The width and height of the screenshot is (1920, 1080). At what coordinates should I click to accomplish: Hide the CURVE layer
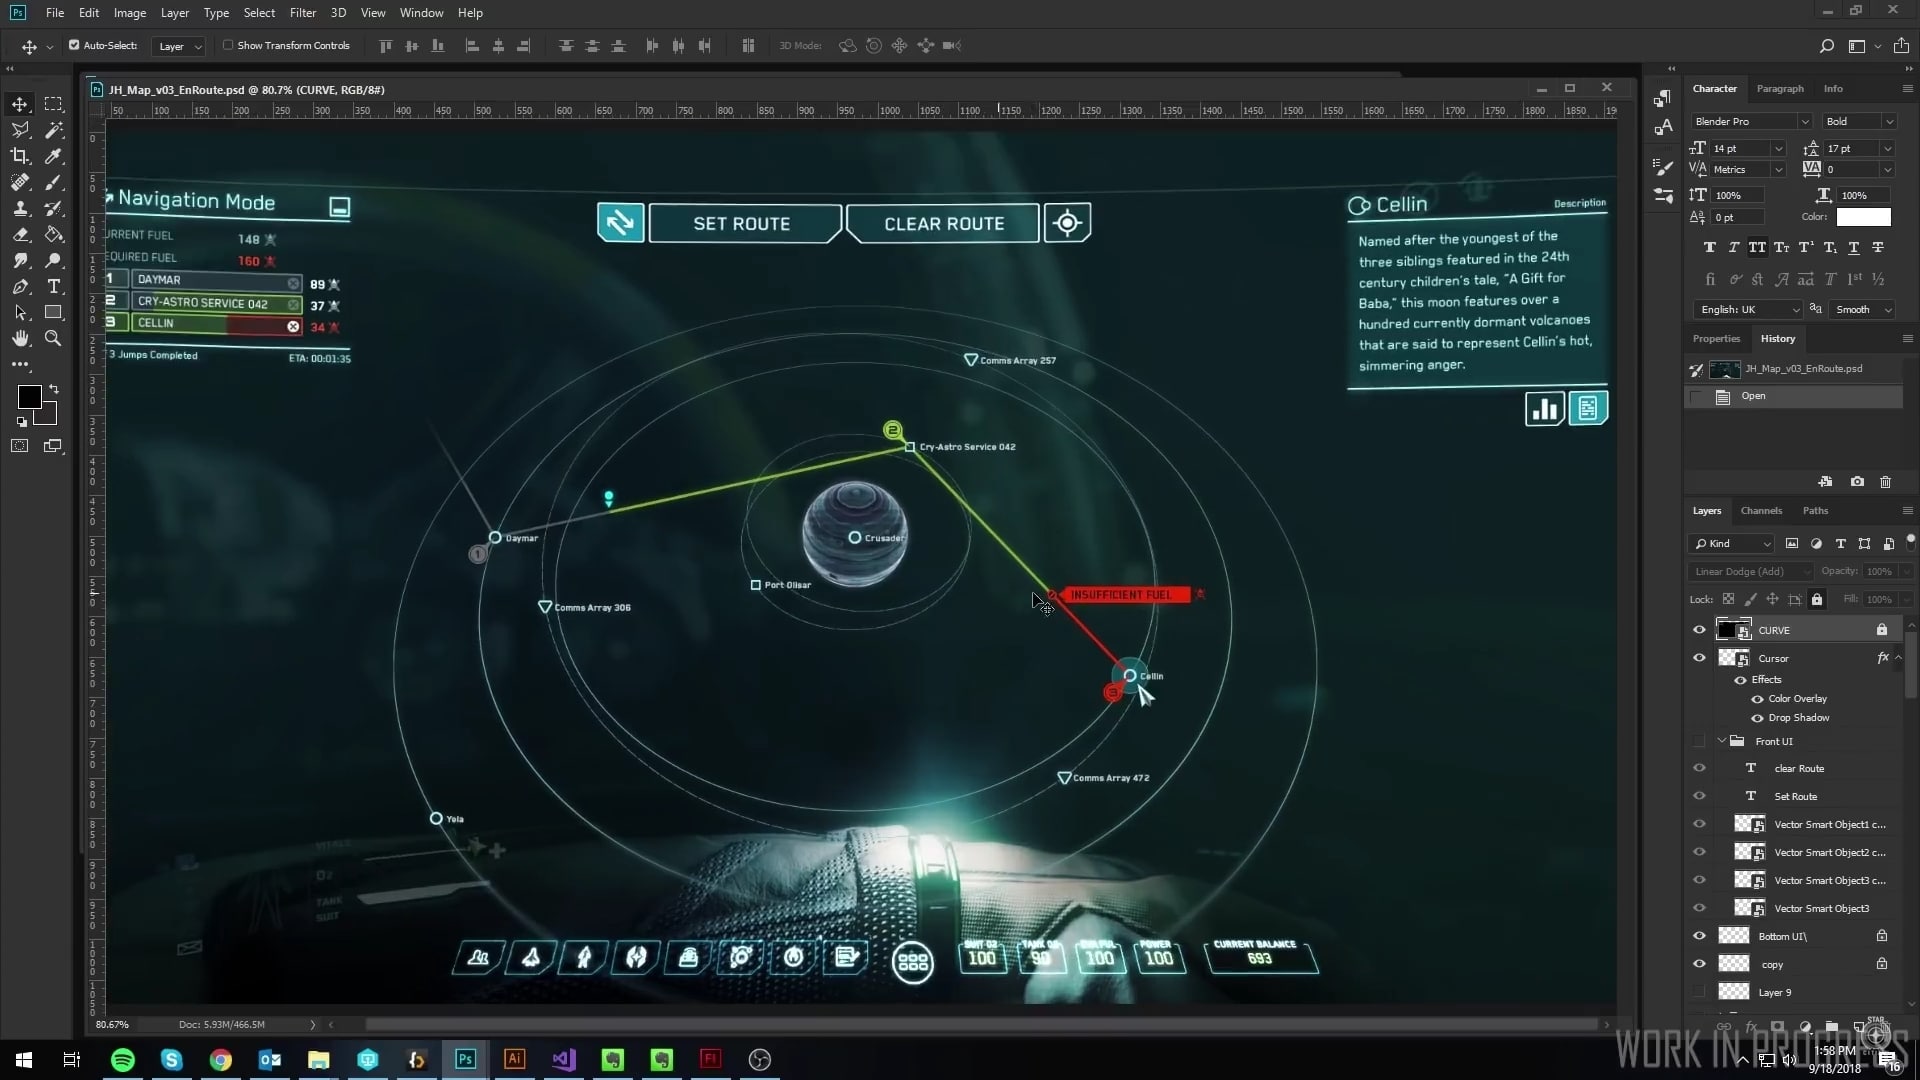[x=1699, y=630]
